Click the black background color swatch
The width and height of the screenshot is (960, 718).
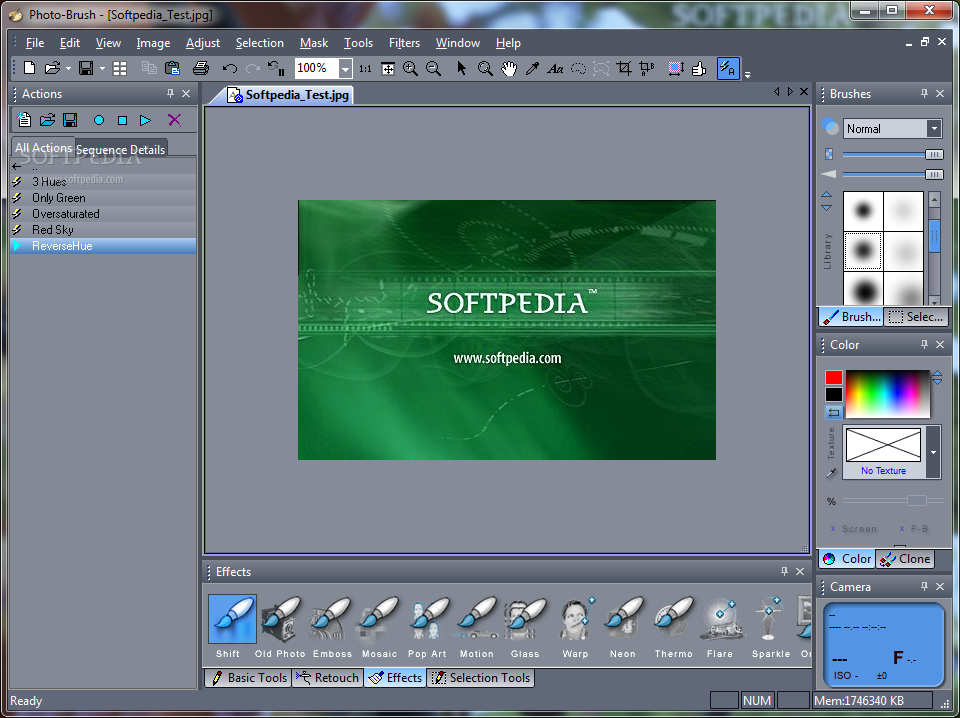point(833,395)
